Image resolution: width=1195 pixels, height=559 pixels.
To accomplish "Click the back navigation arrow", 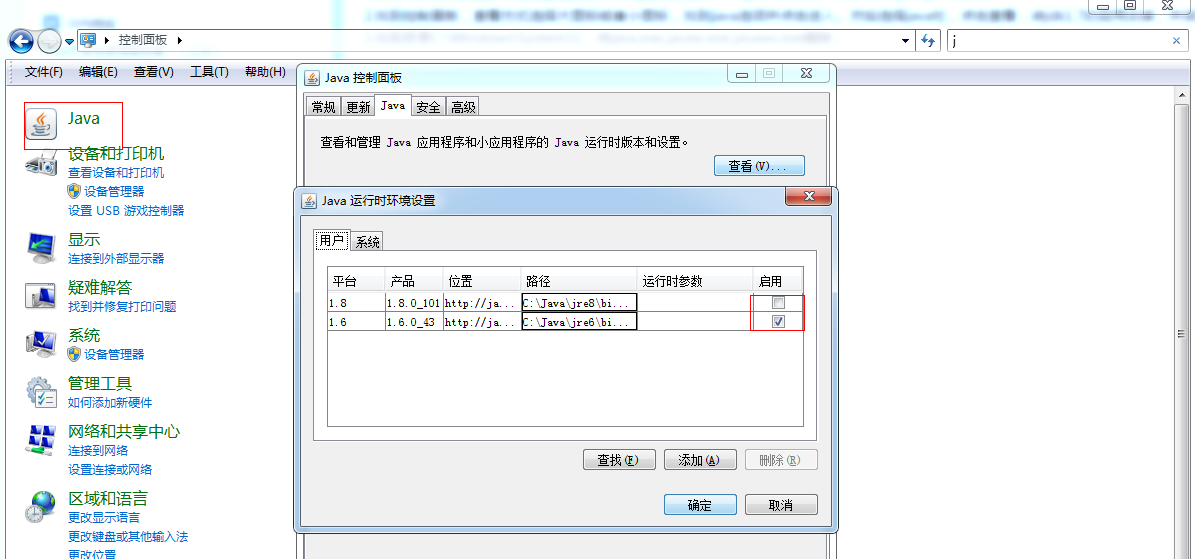I will (21, 40).
